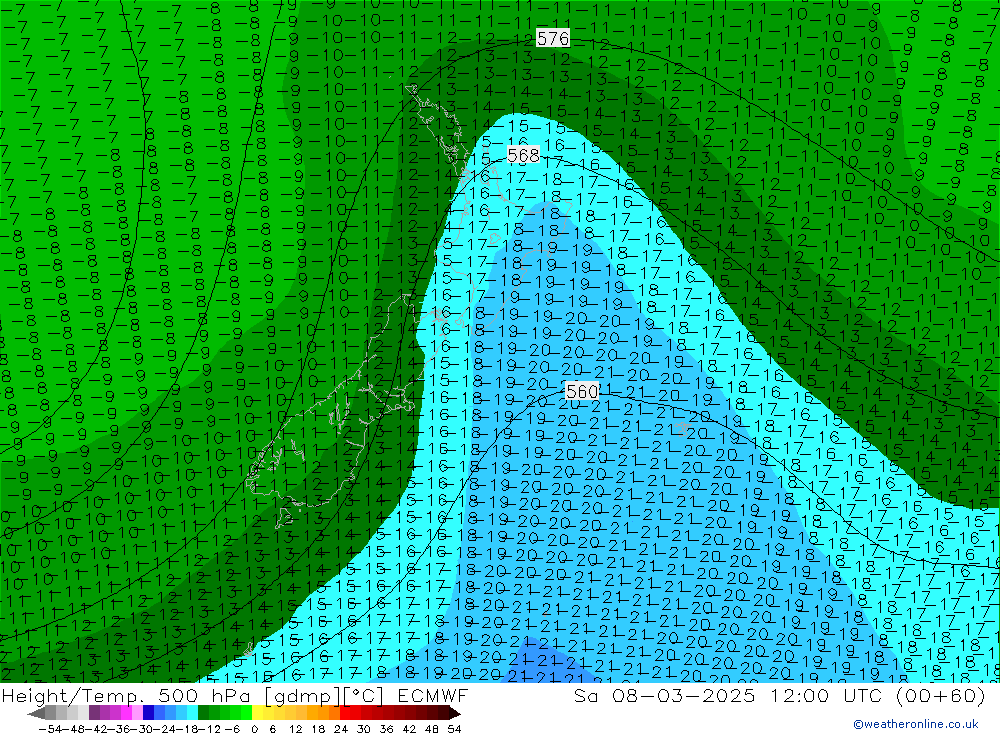Click the -54 legend scale value

tap(50, 728)
